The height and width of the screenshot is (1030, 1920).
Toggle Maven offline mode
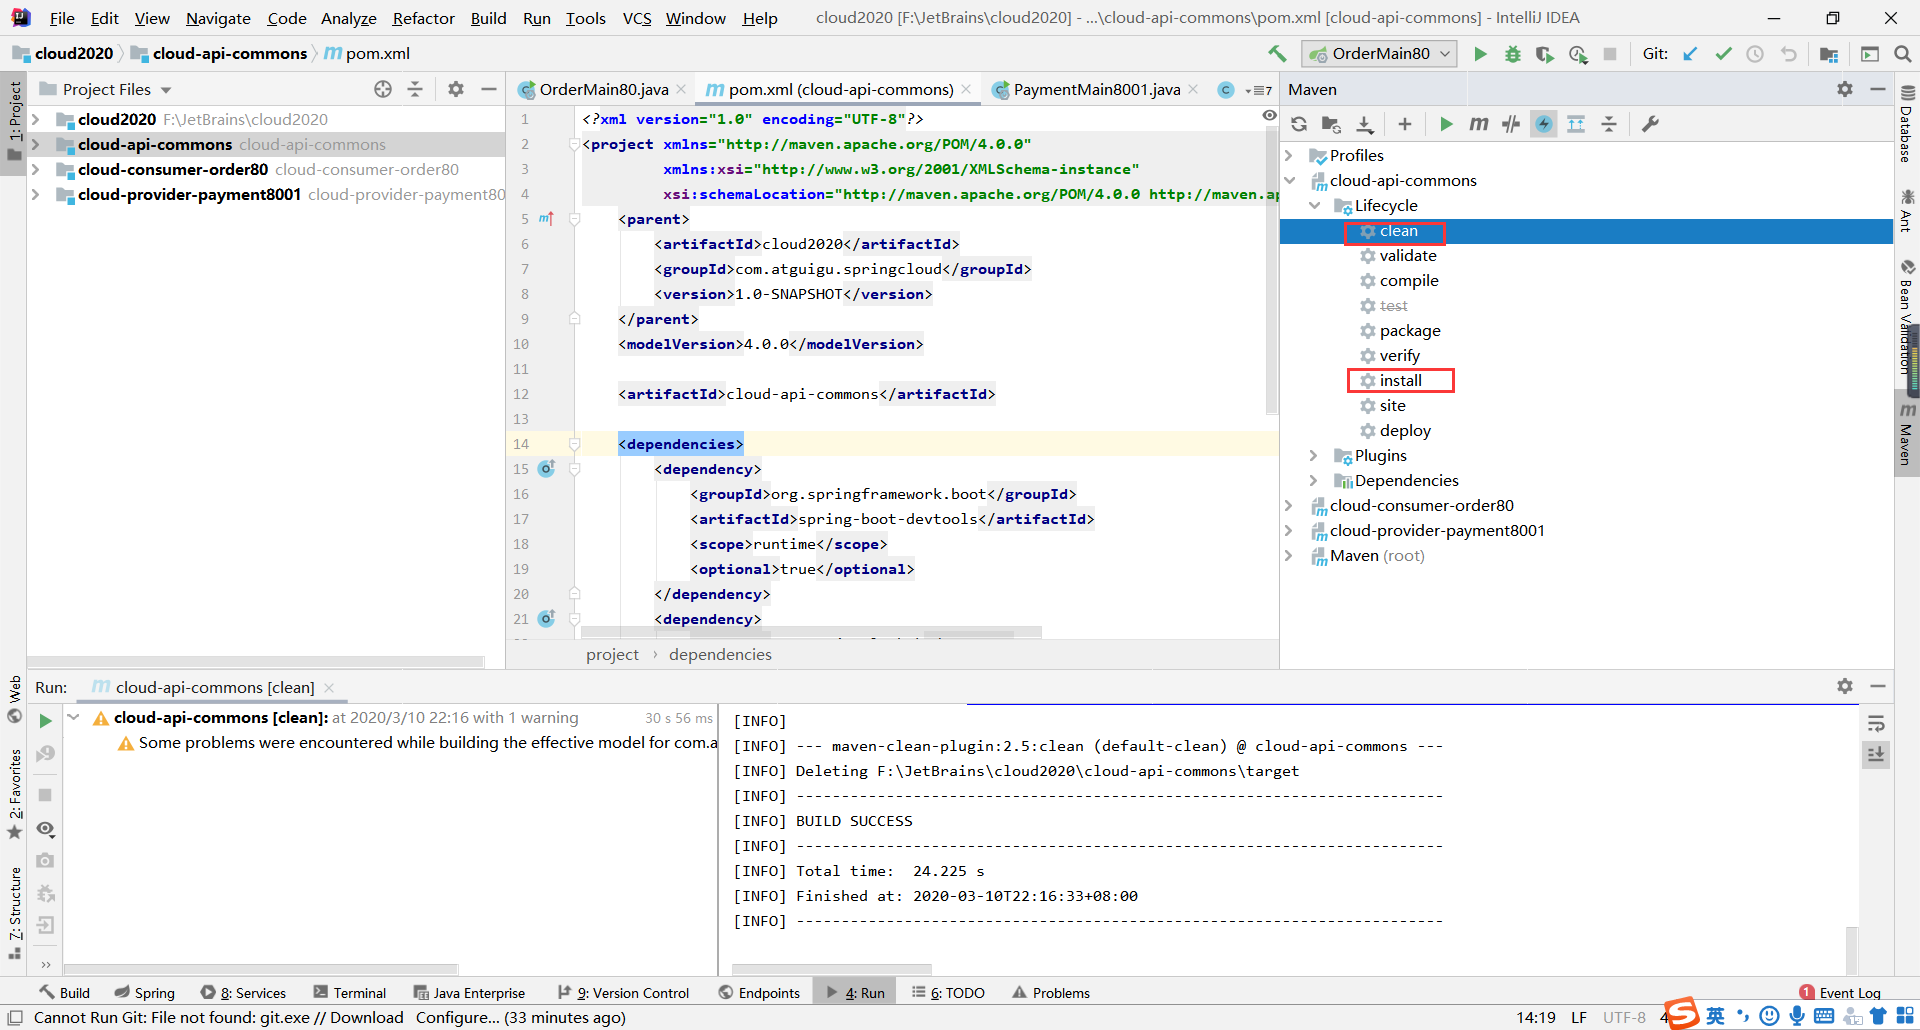1511,124
